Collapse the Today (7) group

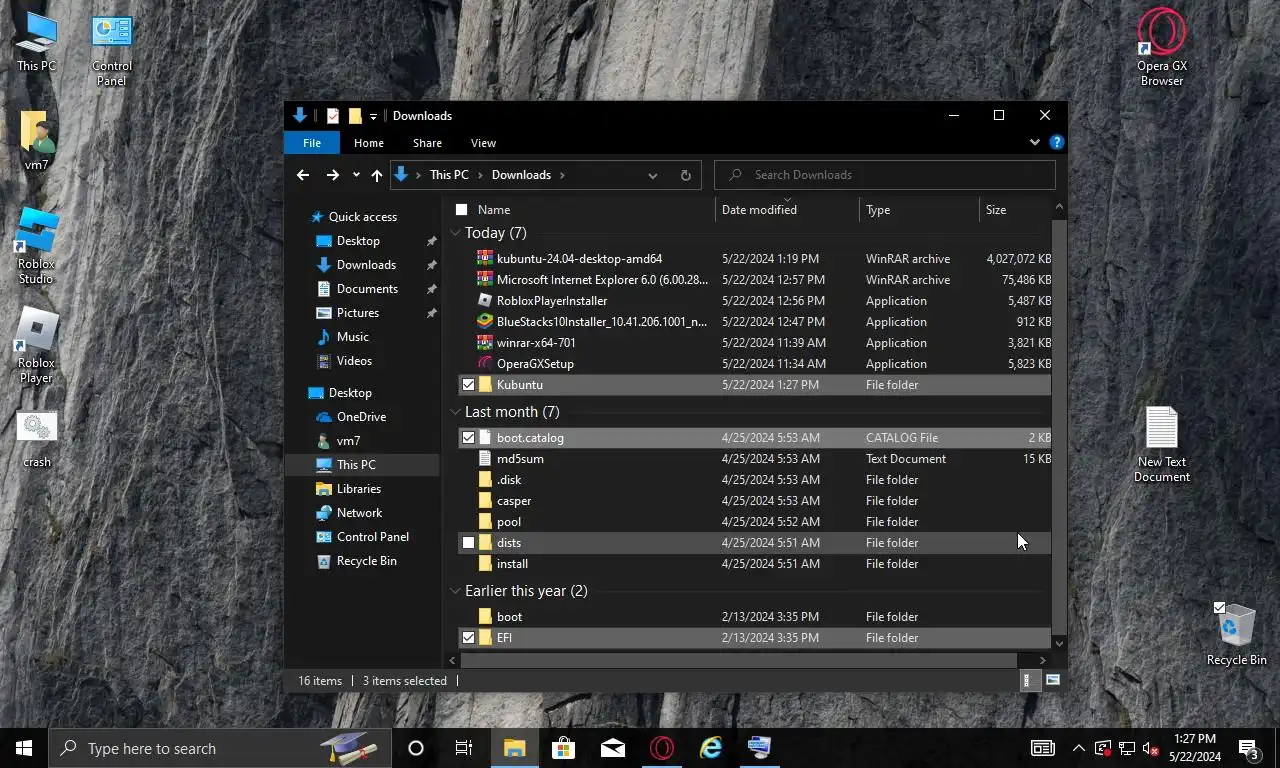456,233
